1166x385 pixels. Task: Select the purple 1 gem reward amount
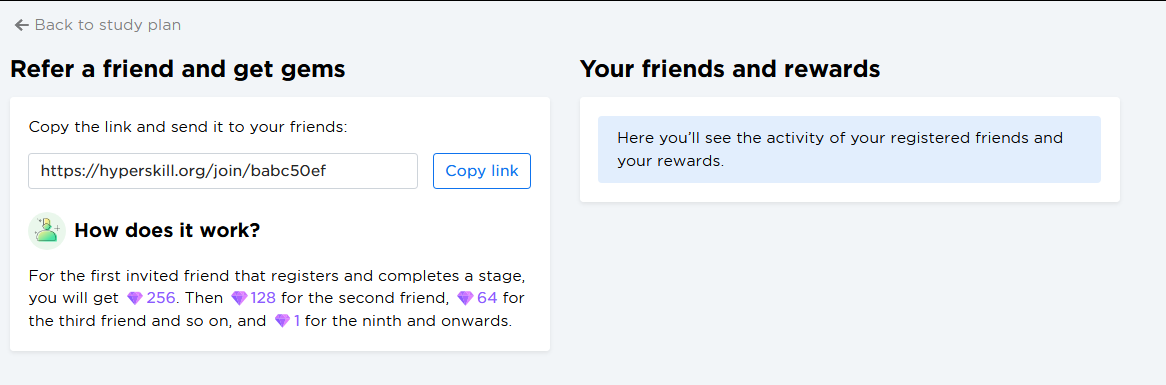coord(297,322)
